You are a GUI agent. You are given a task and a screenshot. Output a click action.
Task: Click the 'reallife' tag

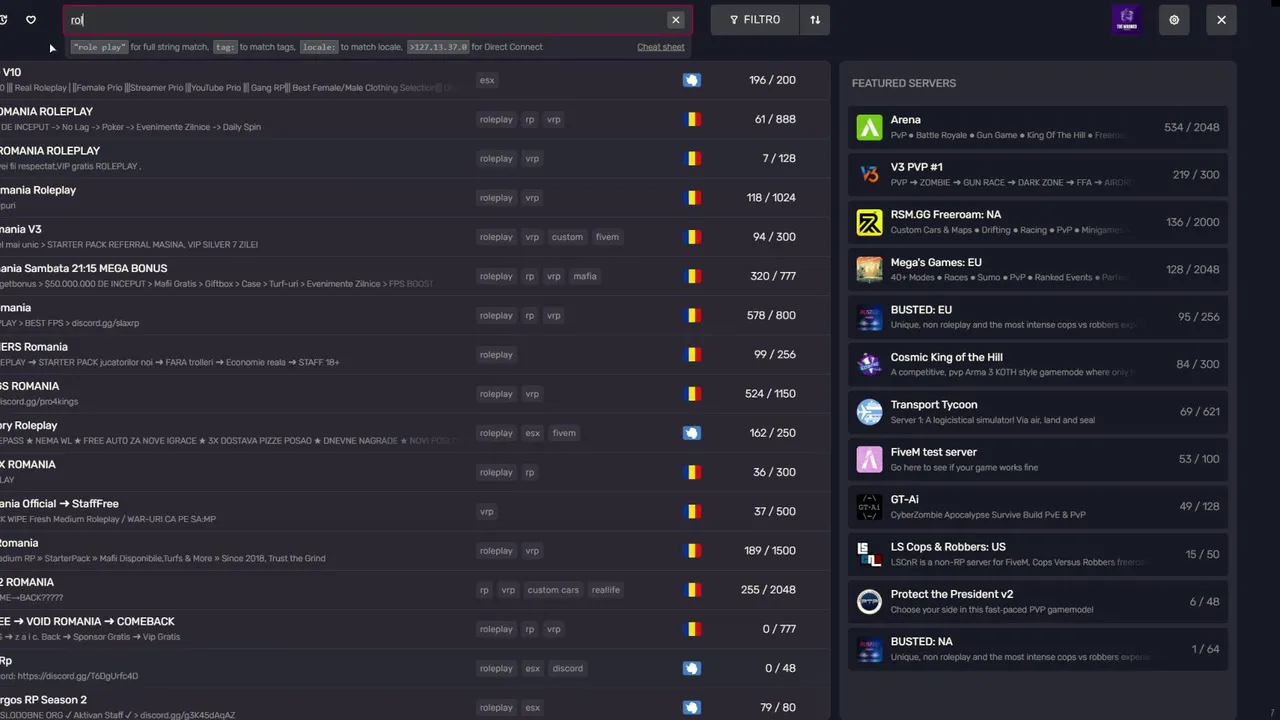tap(605, 590)
